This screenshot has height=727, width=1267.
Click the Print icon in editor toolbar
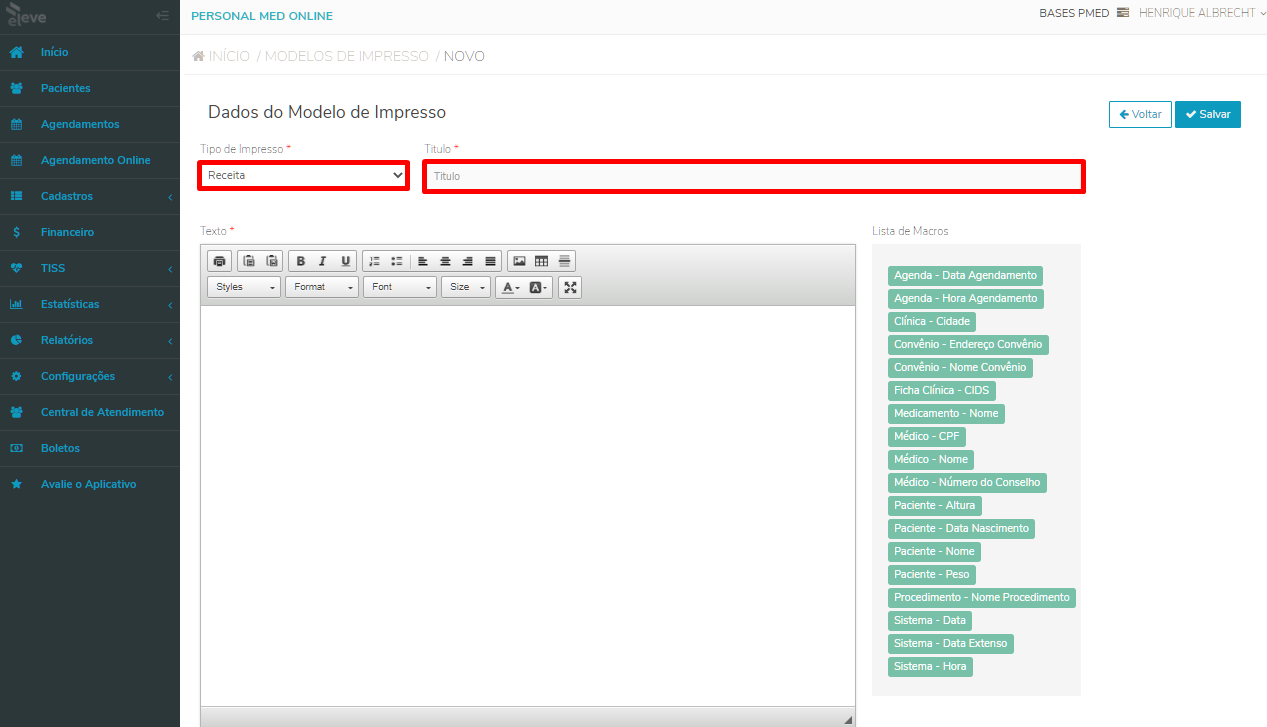220,261
